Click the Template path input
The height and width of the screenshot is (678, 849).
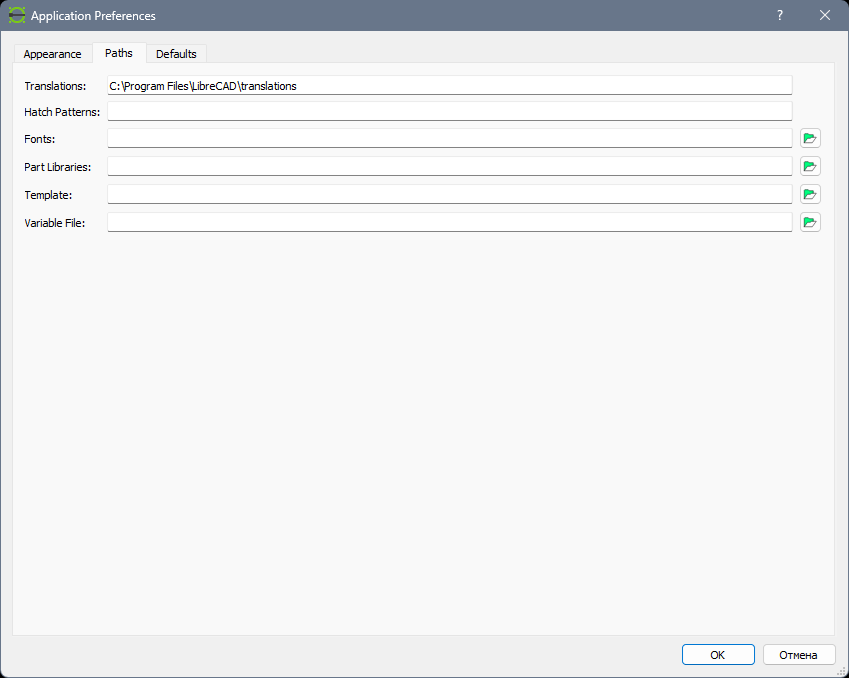coord(449,195)
